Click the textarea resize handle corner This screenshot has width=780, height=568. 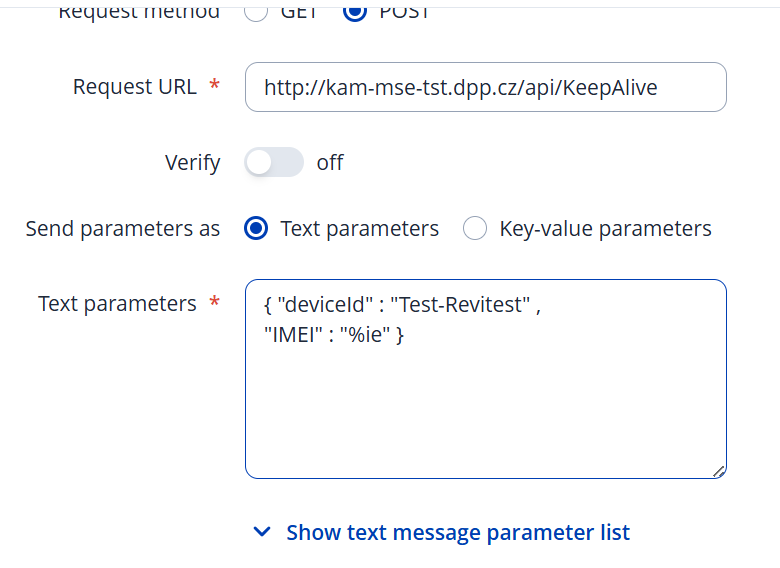click(718, 470)
